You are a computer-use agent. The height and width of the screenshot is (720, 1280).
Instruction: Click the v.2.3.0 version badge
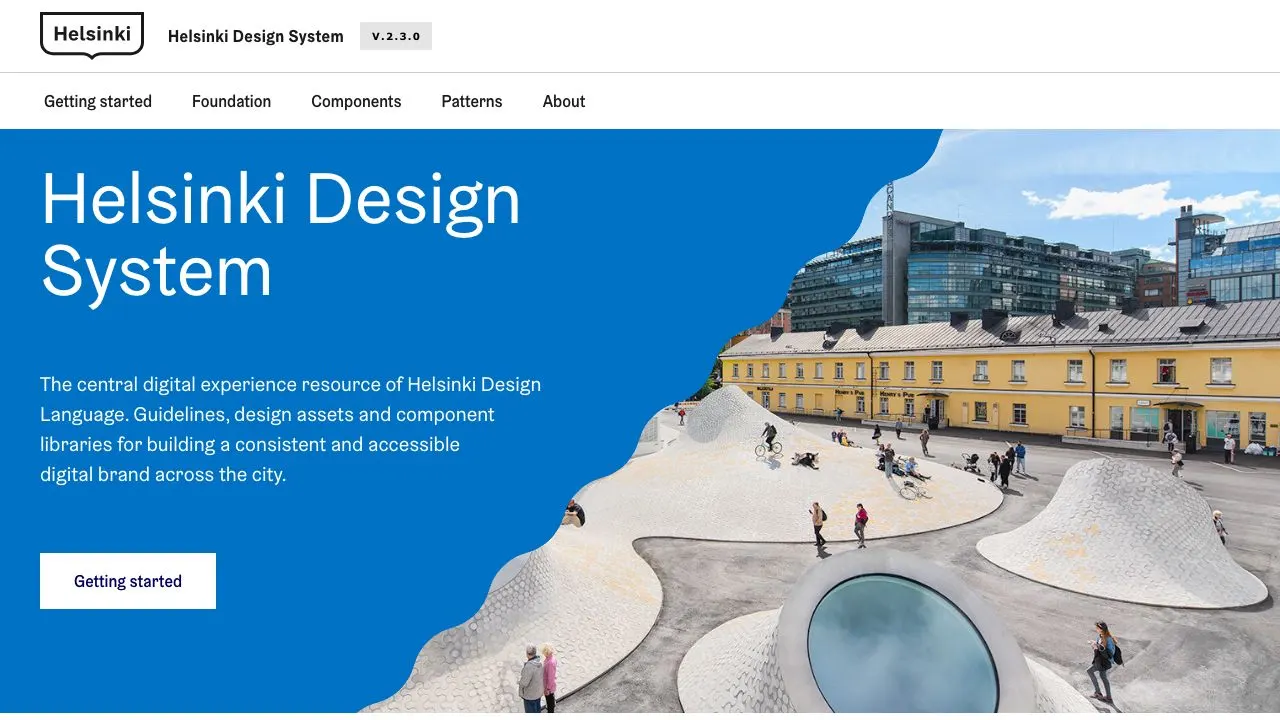pyautogui.click(x=395, y=37)
